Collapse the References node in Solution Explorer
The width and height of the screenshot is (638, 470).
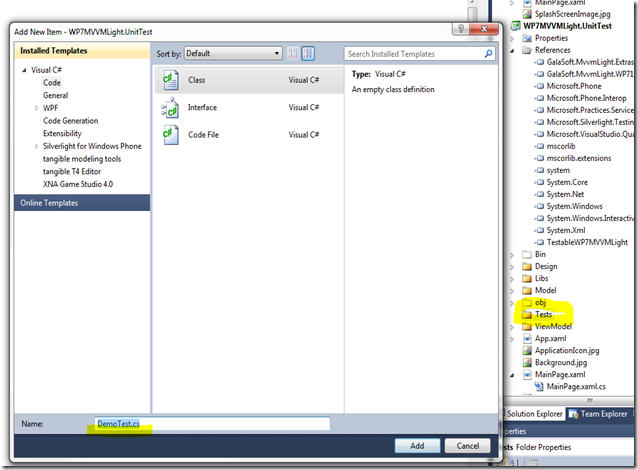(x=512, y=50)
